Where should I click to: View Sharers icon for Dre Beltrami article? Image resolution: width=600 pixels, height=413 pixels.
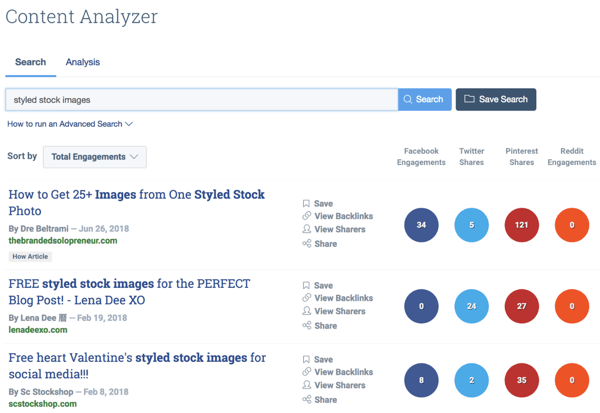click(307, 229)
